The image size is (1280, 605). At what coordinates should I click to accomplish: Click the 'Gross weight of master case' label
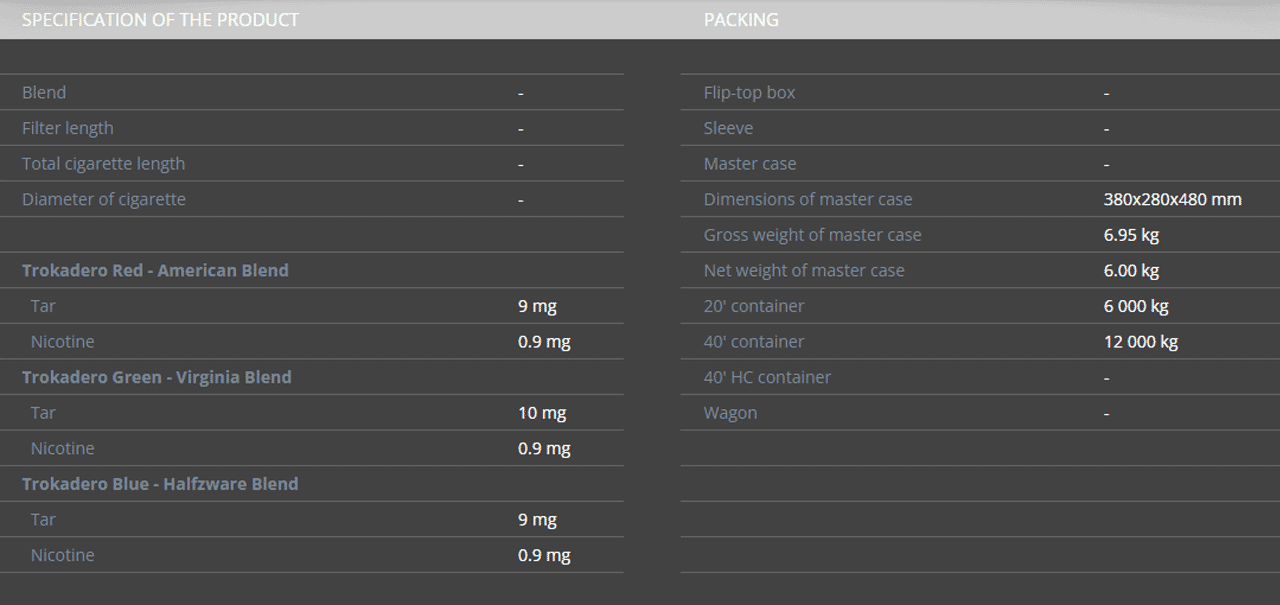pyautogui.click(x=813, y=235)
